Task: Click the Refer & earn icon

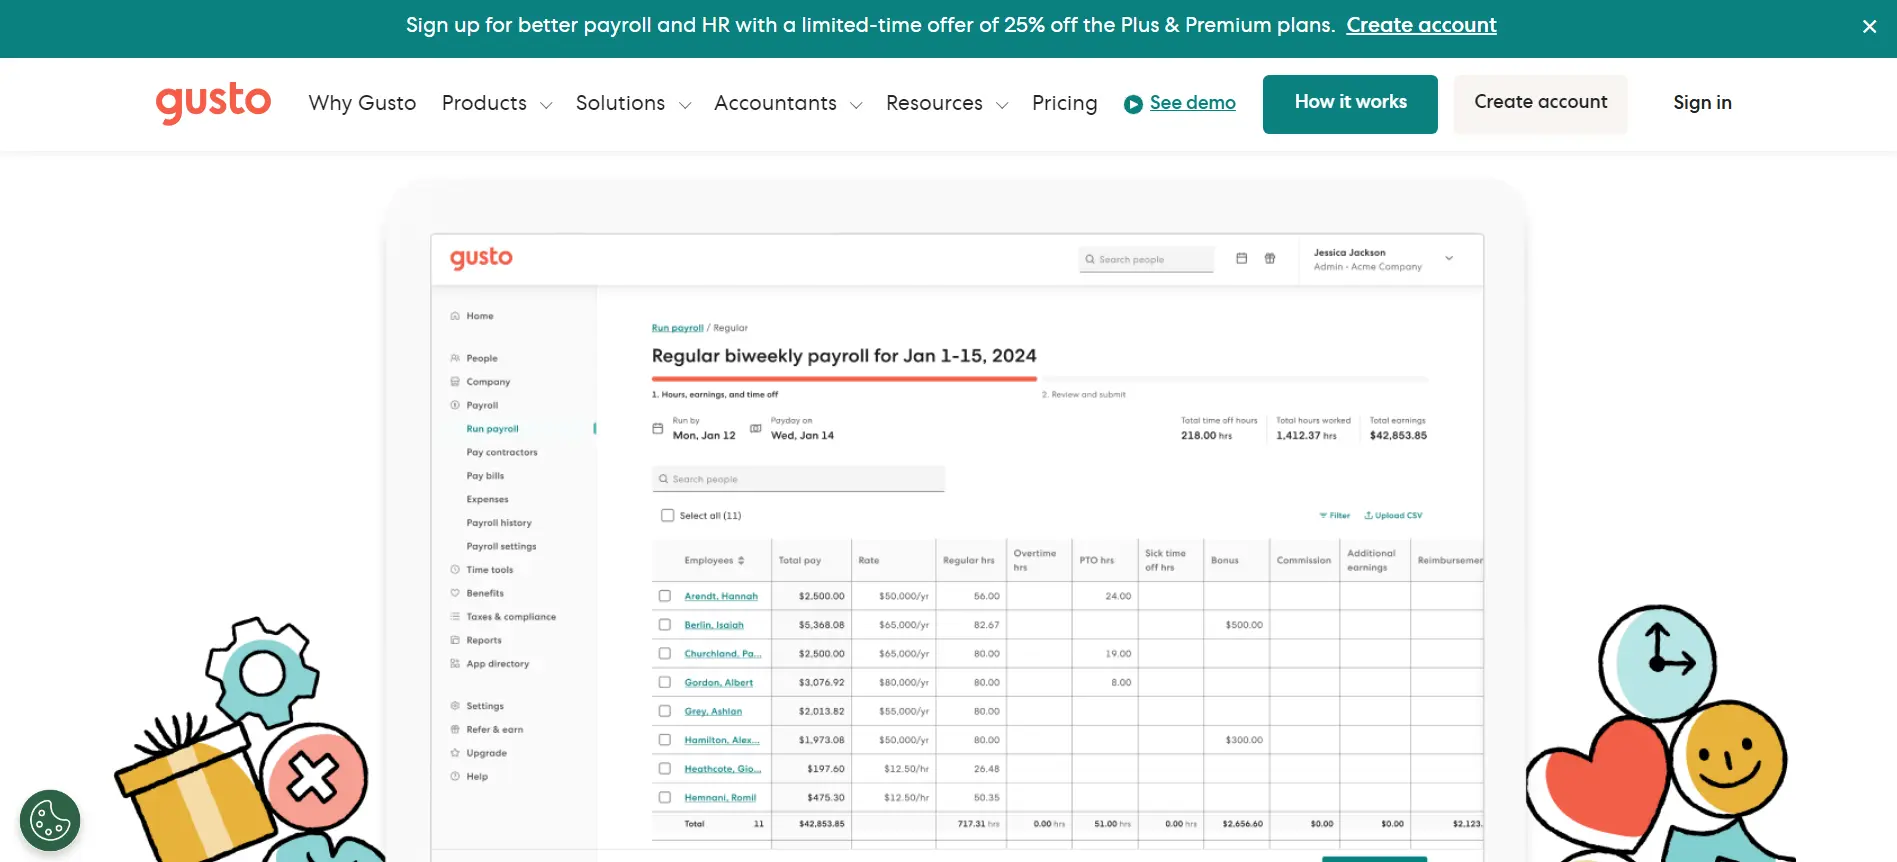Action: pyautogui.click(x=455, y=730)
